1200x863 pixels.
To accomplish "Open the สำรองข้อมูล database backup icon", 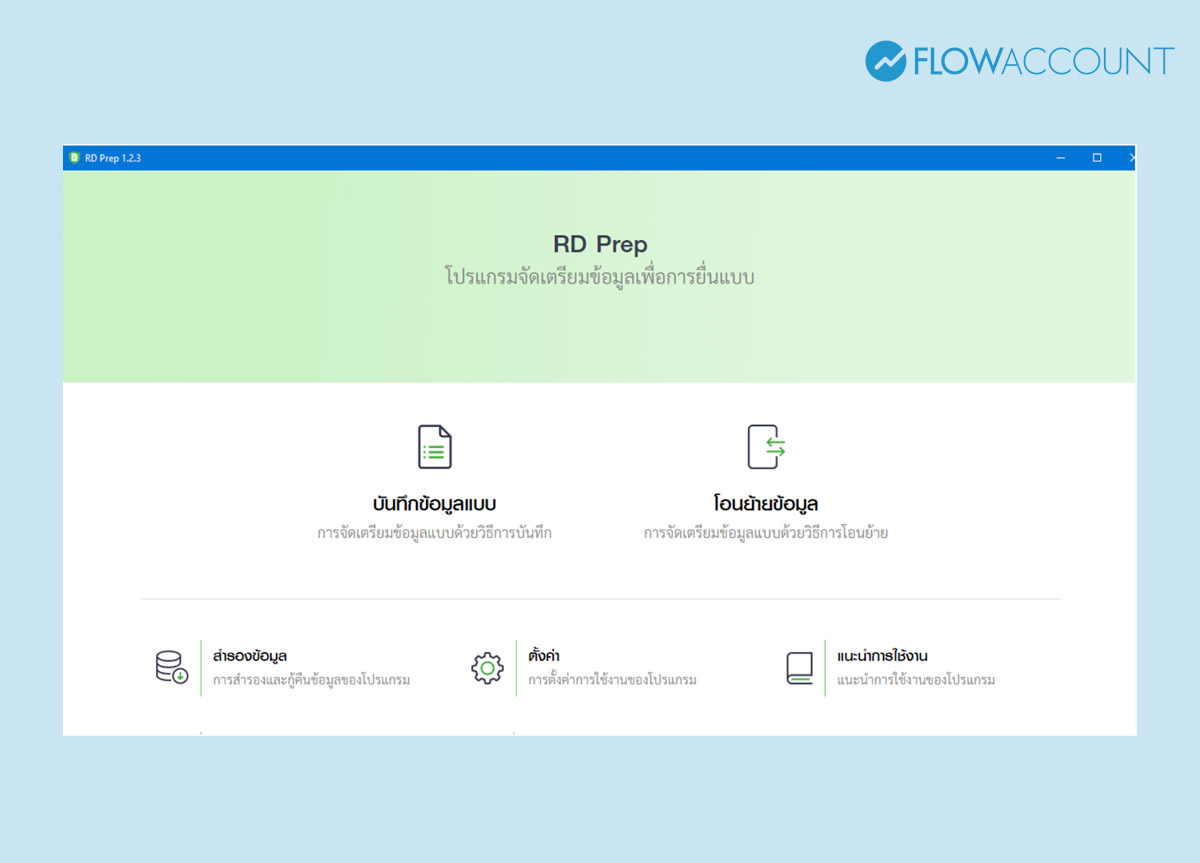I will tap(171, 667).
